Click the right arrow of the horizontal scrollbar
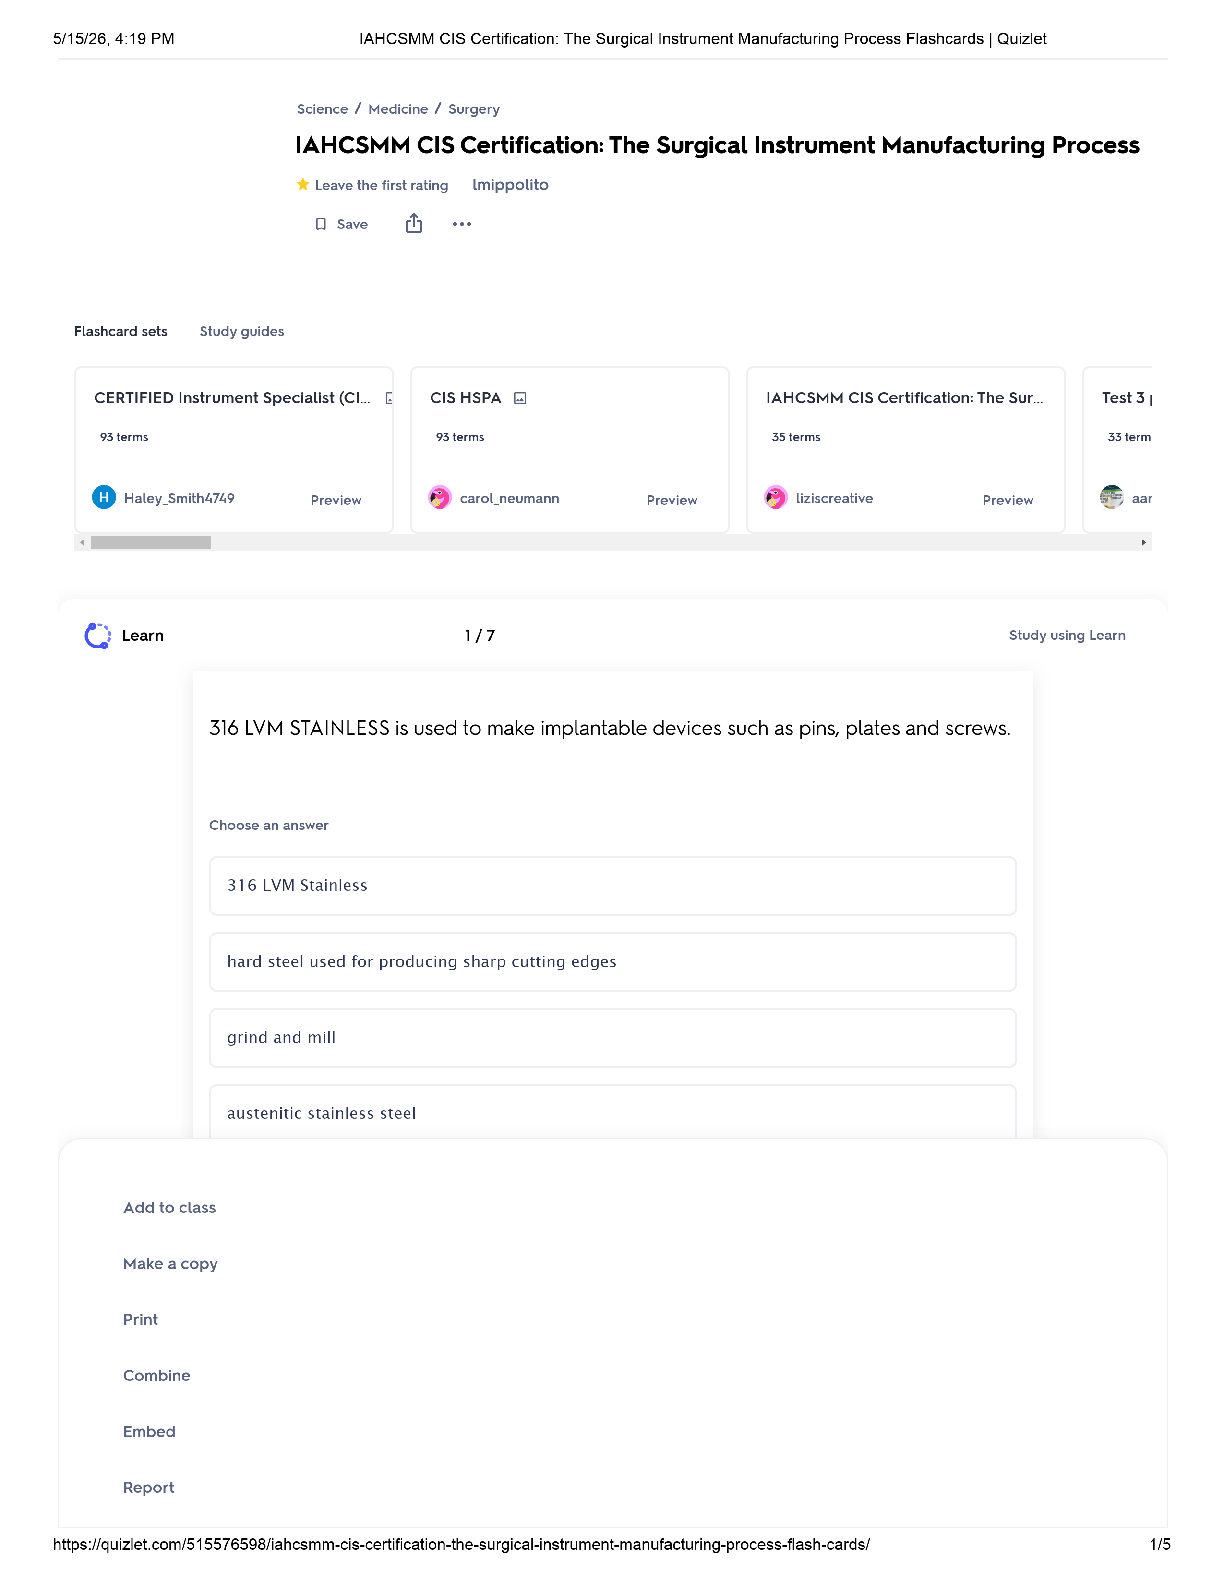Screen dimensions: 1224x1584 [x=1144, y=542]
